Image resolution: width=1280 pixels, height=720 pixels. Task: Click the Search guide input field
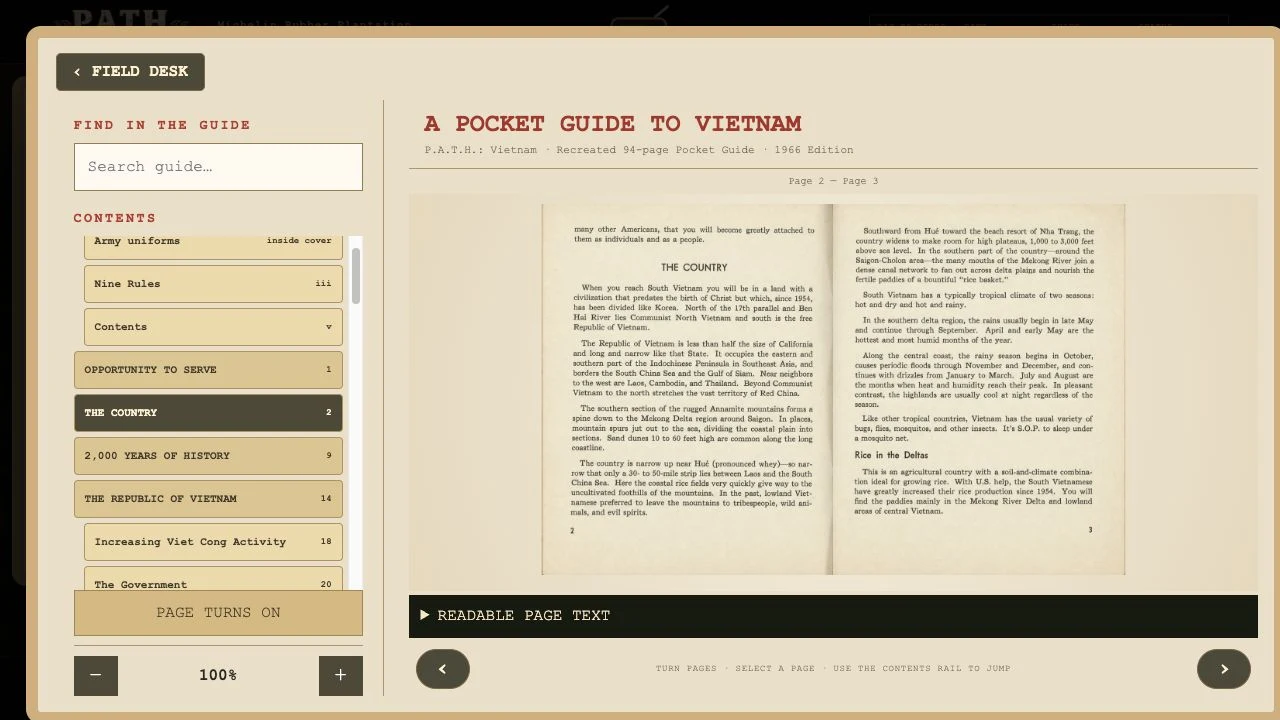(218, 167)
